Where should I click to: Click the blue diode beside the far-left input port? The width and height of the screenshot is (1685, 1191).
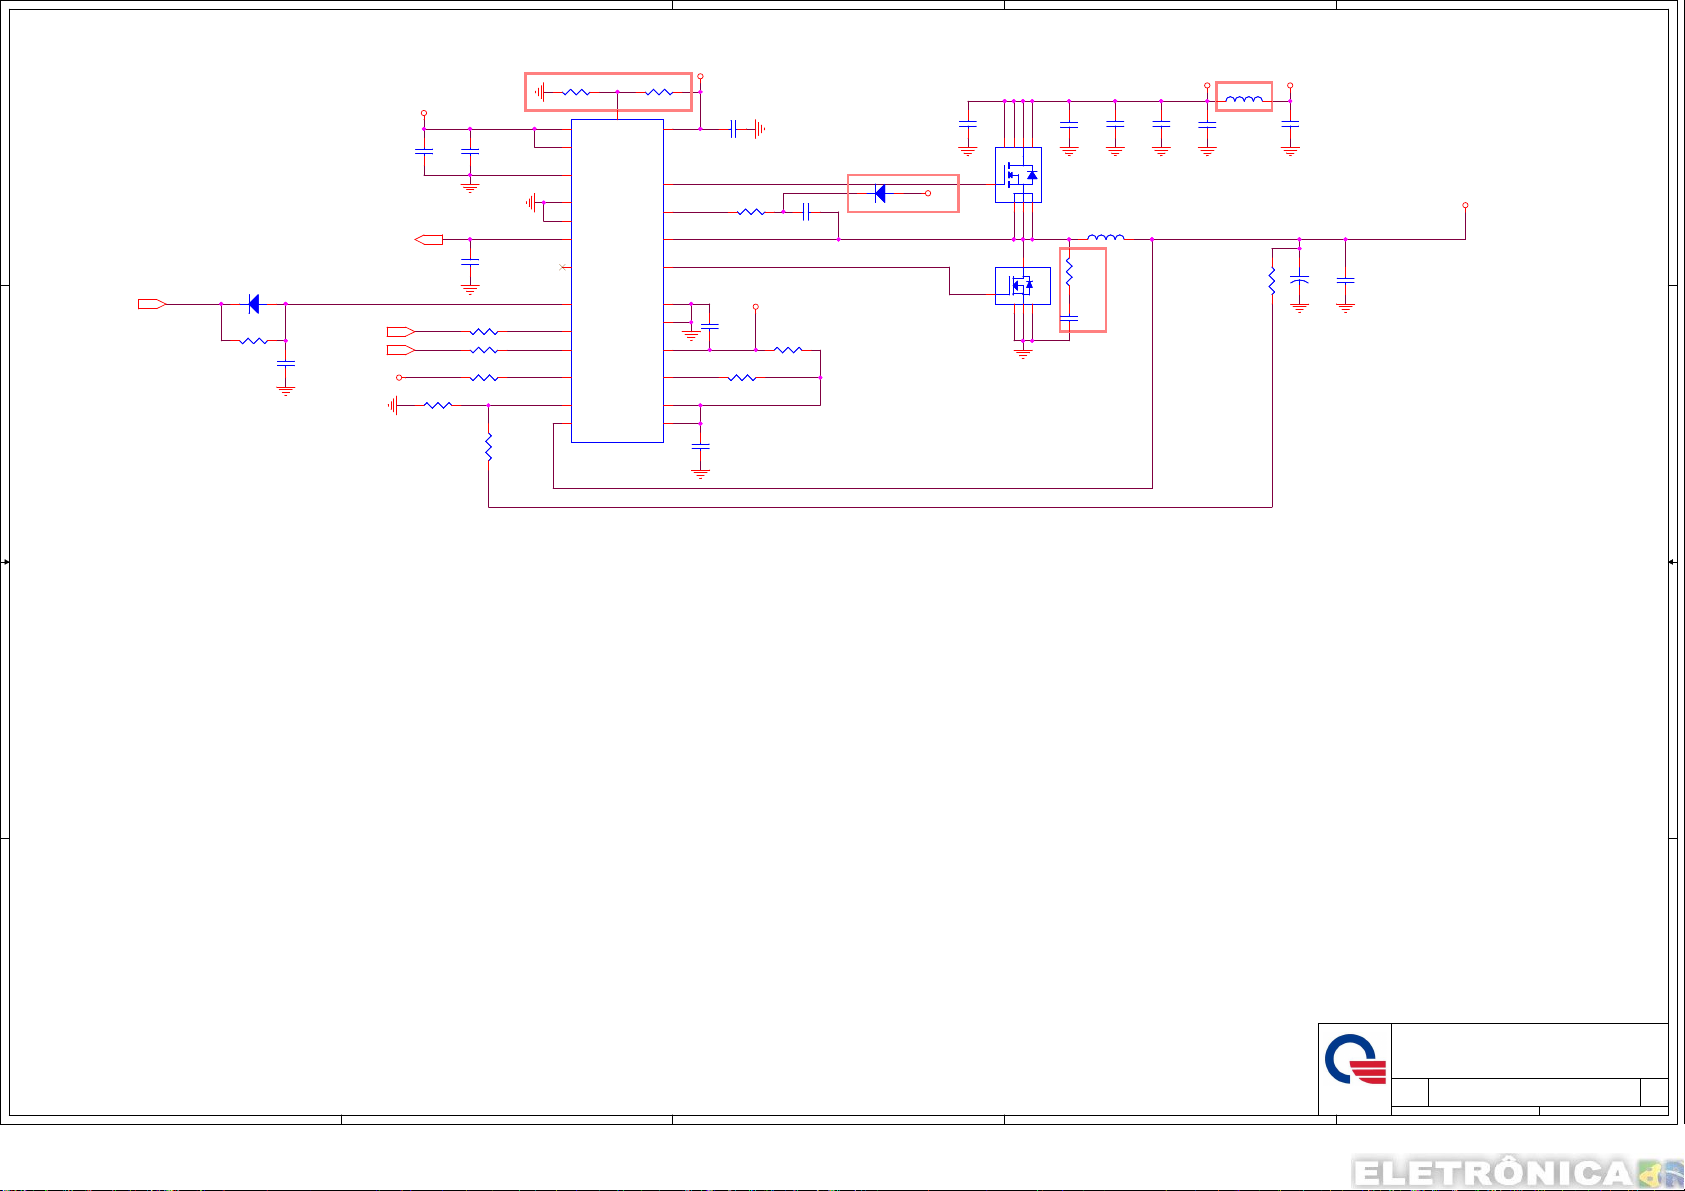pos(254,304)
